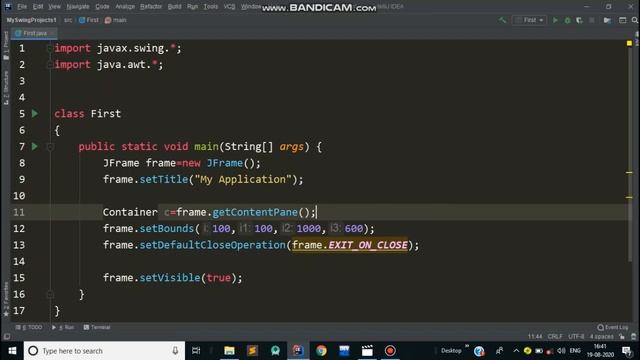The width and height of the screenshot is (640, 360).
Task: Click line number 14 in the gutter
Action: click(19, 261)
